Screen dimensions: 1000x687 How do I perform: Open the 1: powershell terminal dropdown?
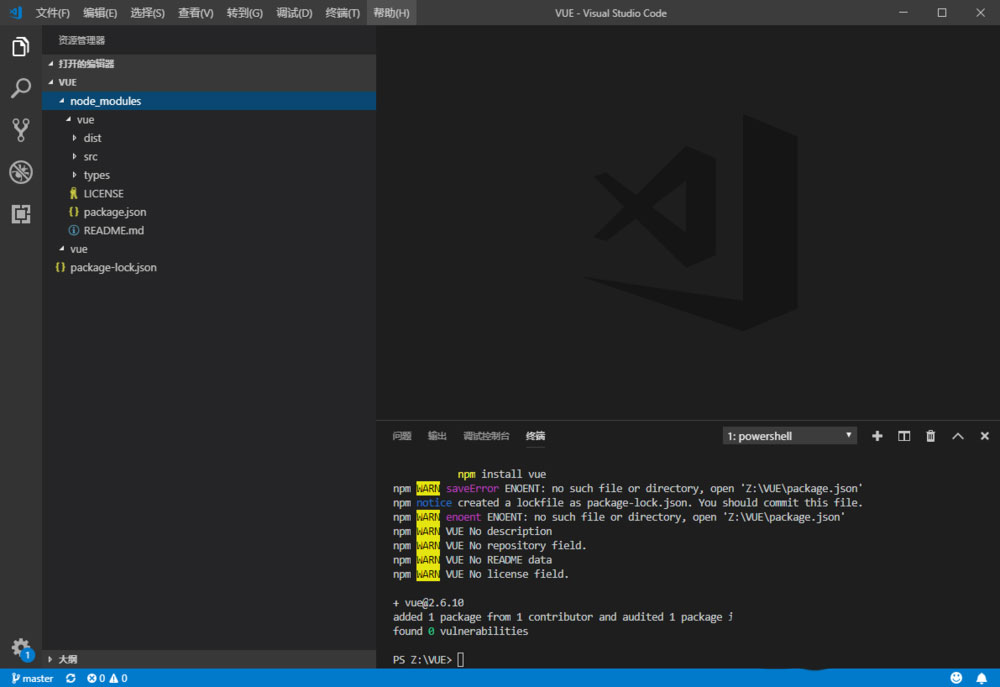789,435
